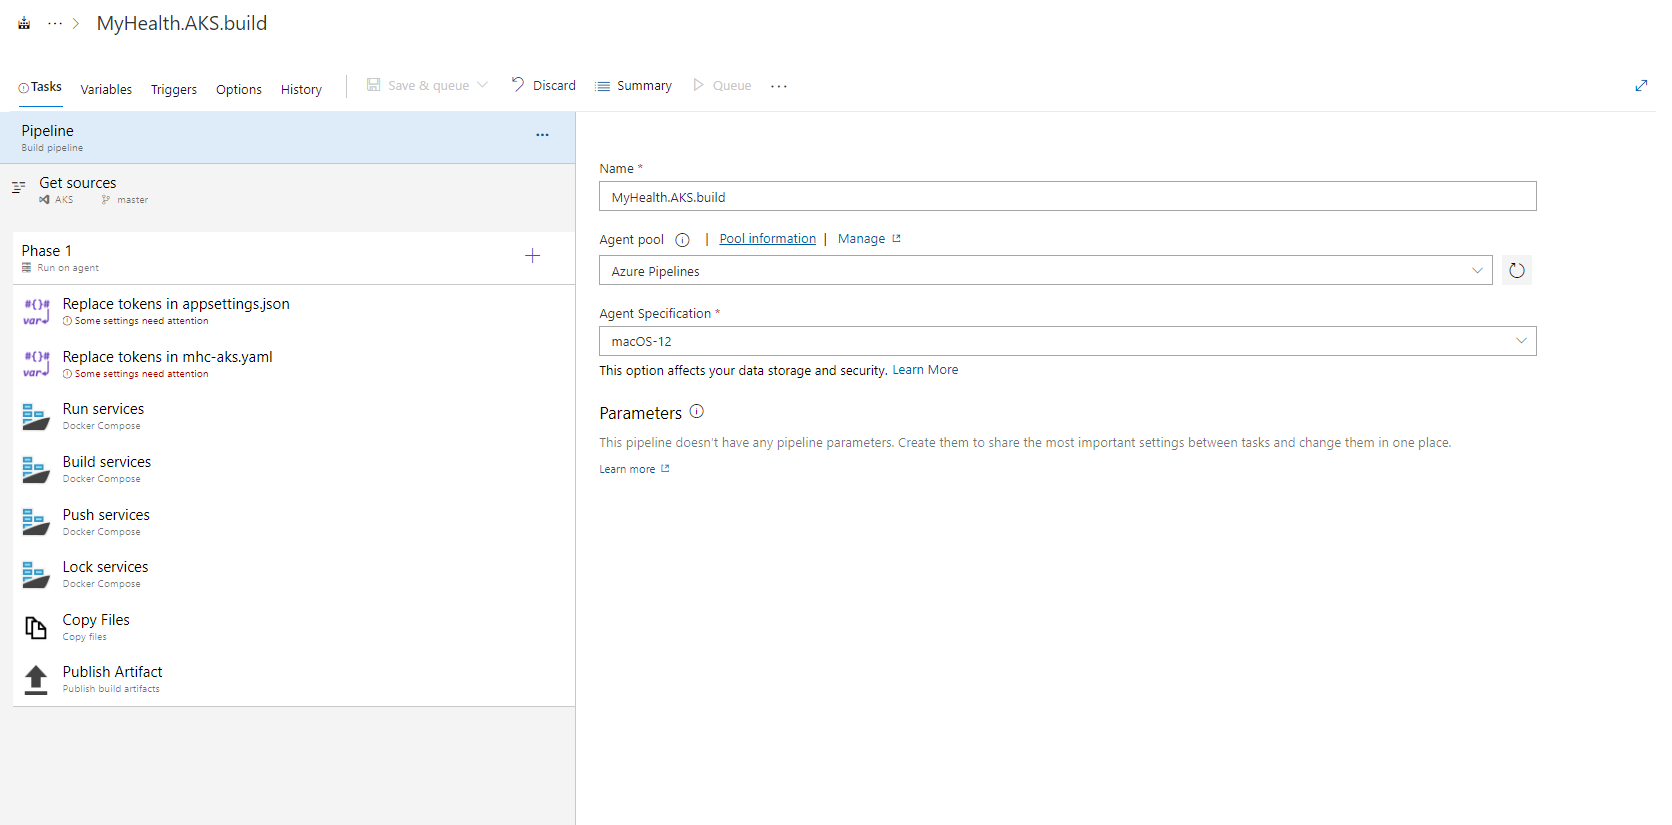Click the Queue button
This screenshot has height=825, width=1672.
[722, 86]
